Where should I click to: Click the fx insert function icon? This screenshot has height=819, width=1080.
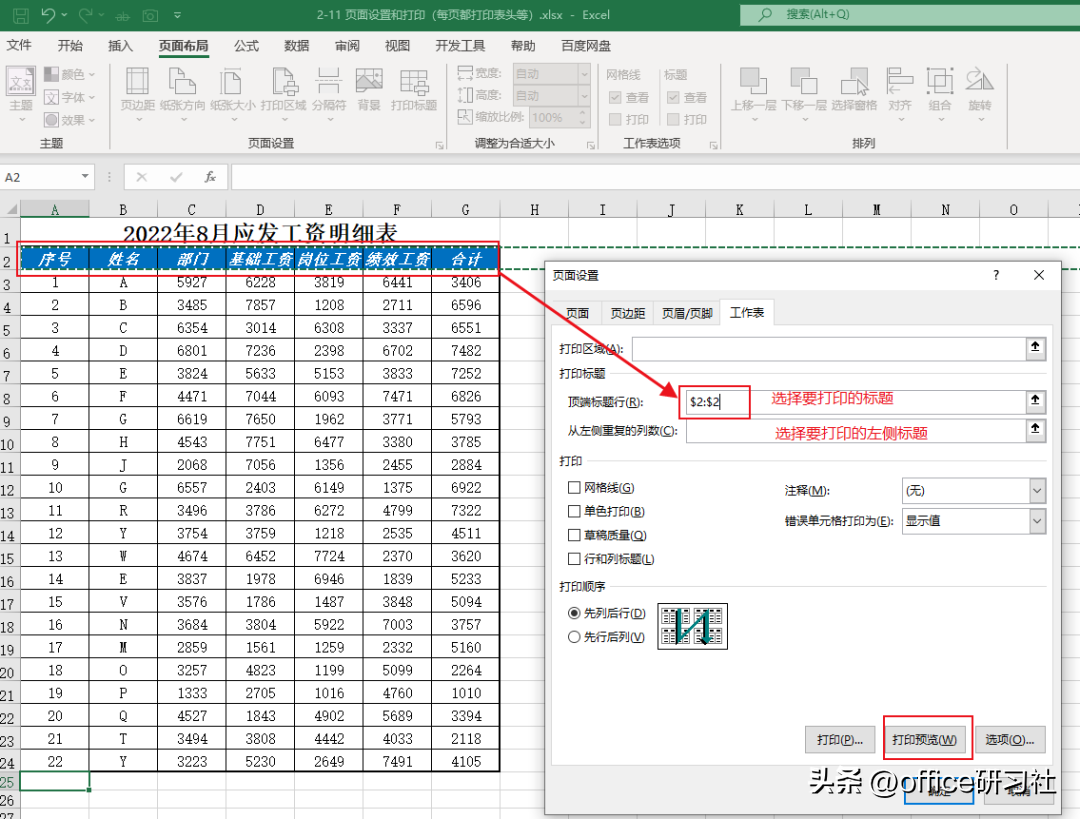[210, 177]
